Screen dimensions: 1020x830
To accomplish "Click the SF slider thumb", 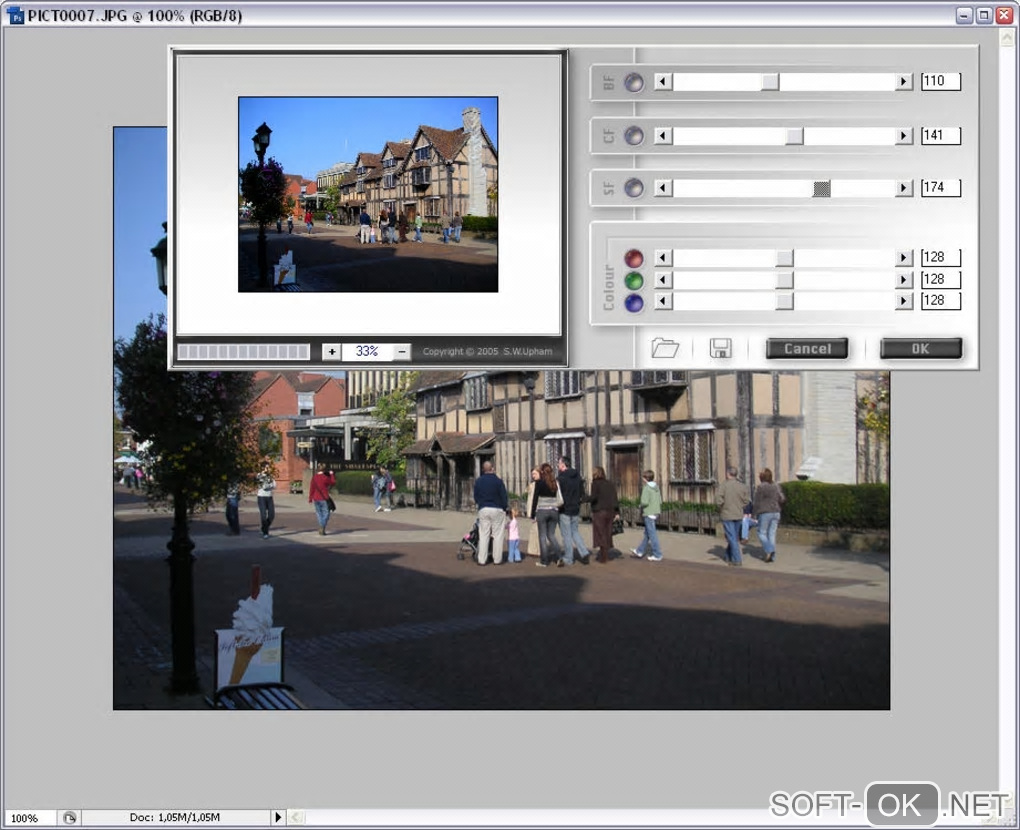I will point(822,188).
